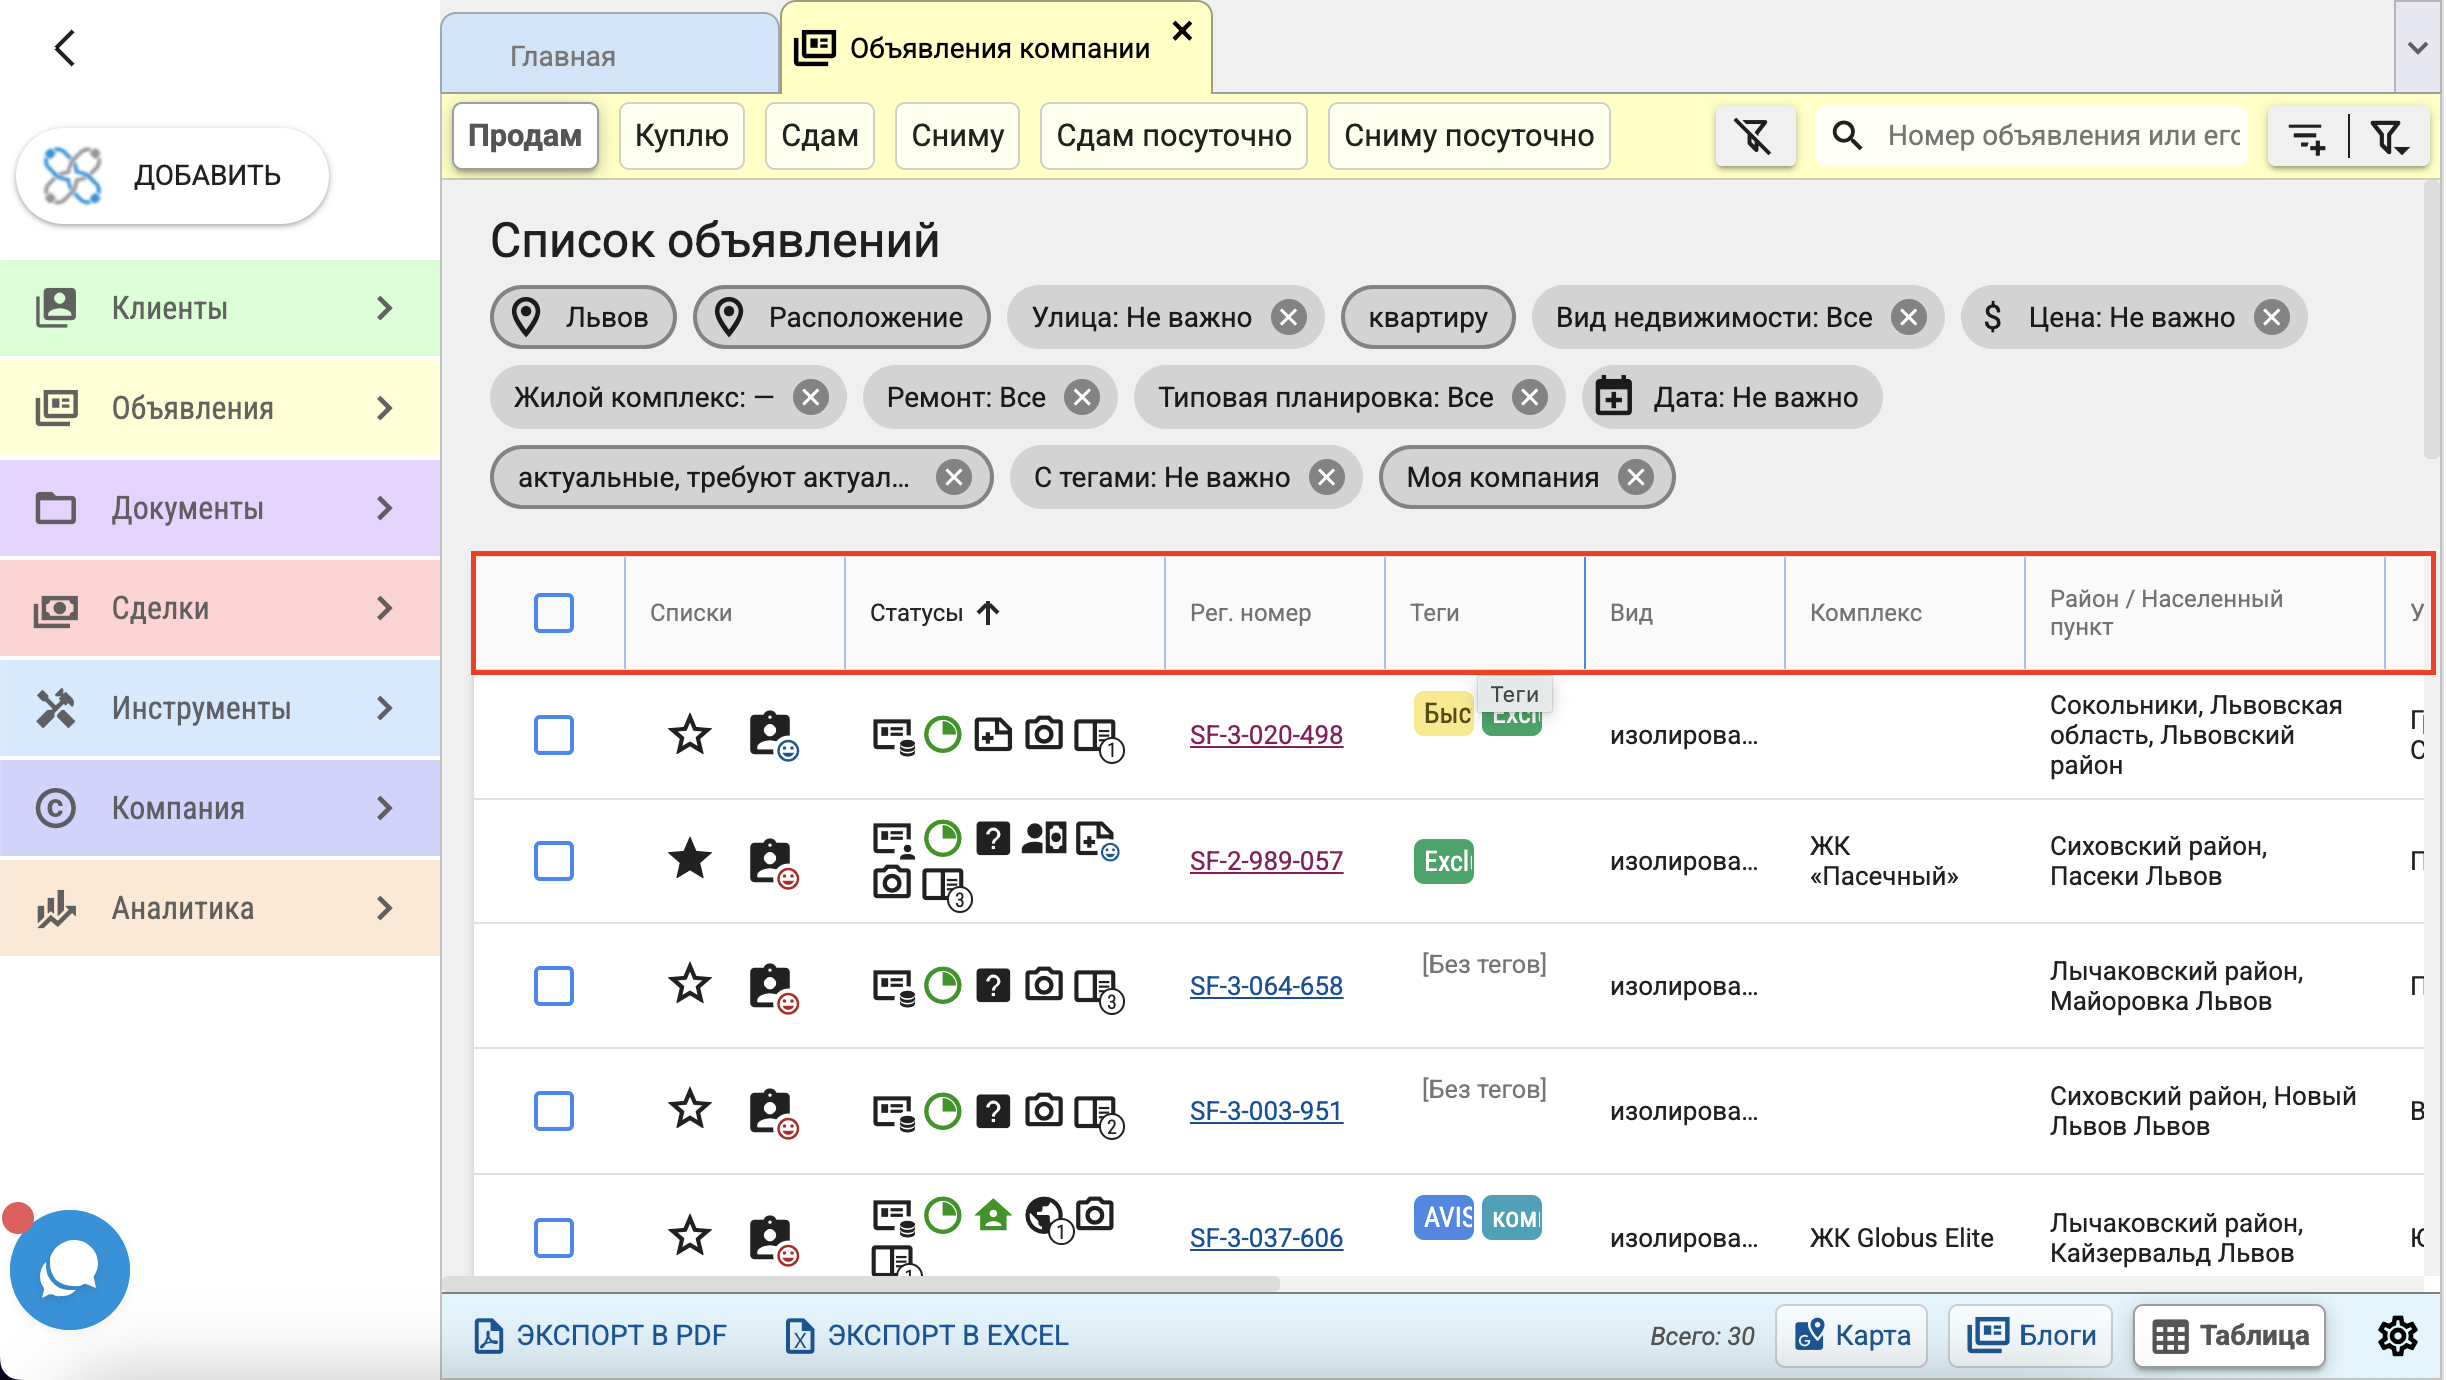
Task: Click the back arrow icon in sidebar
Action: pyautogui.click(x=65, y=48)
